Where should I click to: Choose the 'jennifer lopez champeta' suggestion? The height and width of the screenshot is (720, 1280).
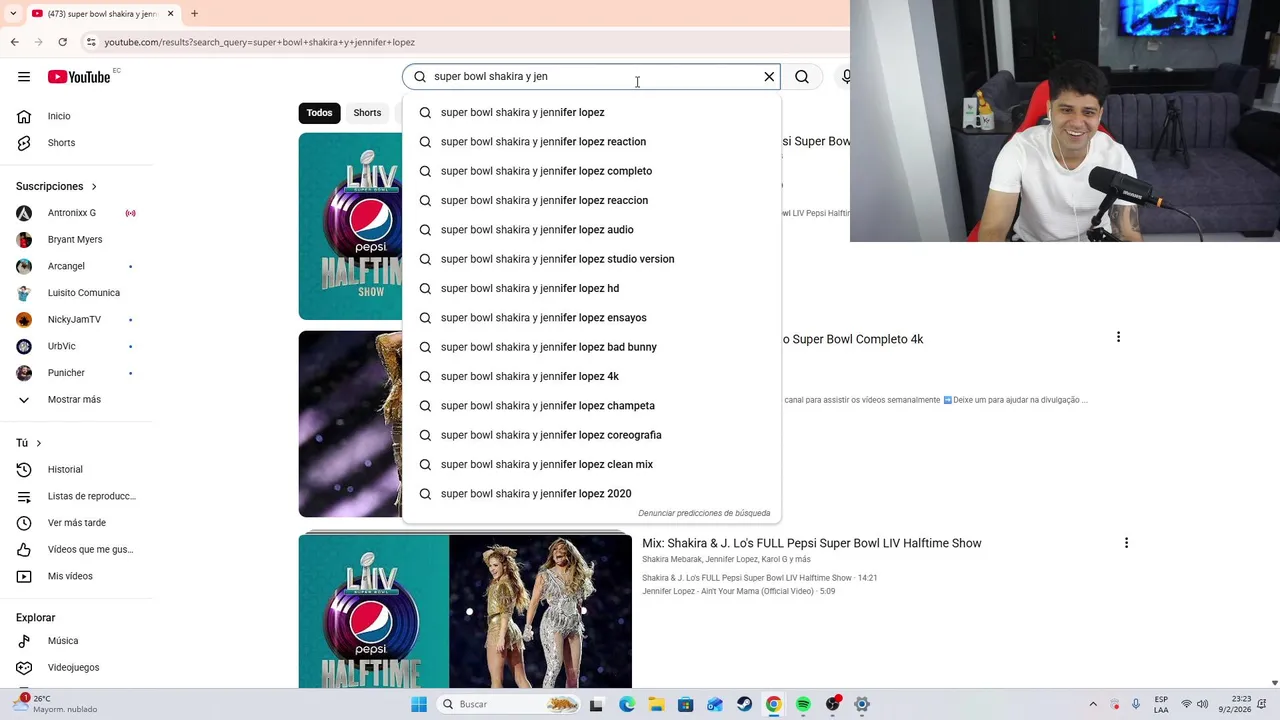point(591,406)
